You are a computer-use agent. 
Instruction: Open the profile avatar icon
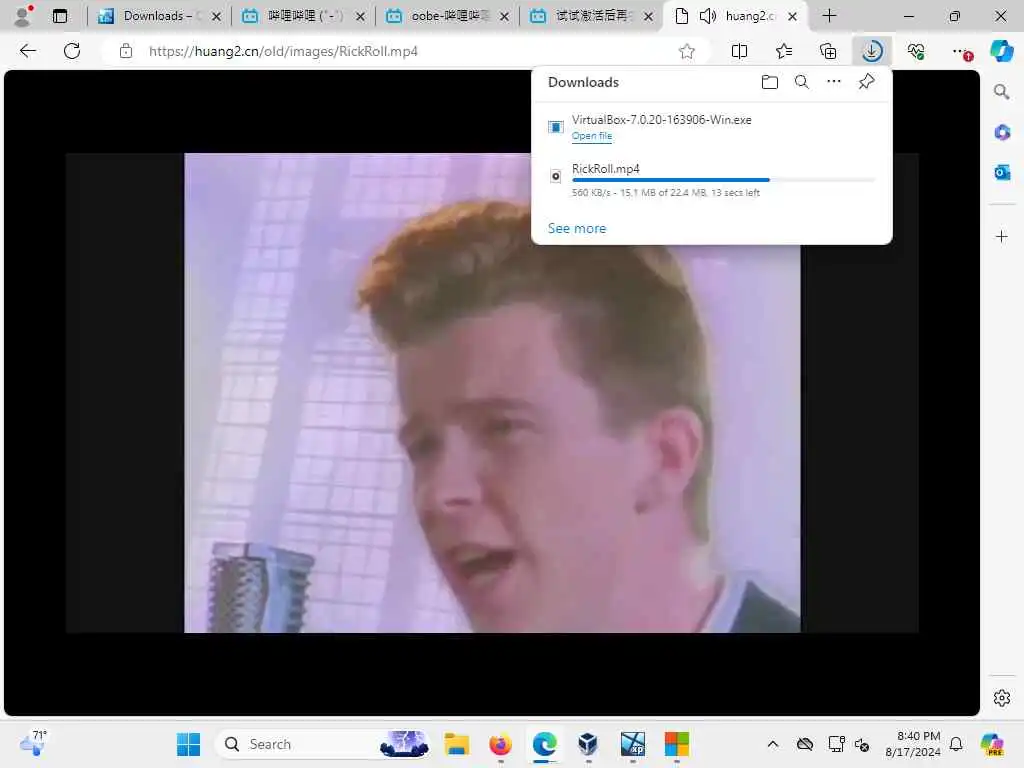(x=23, y=16)
